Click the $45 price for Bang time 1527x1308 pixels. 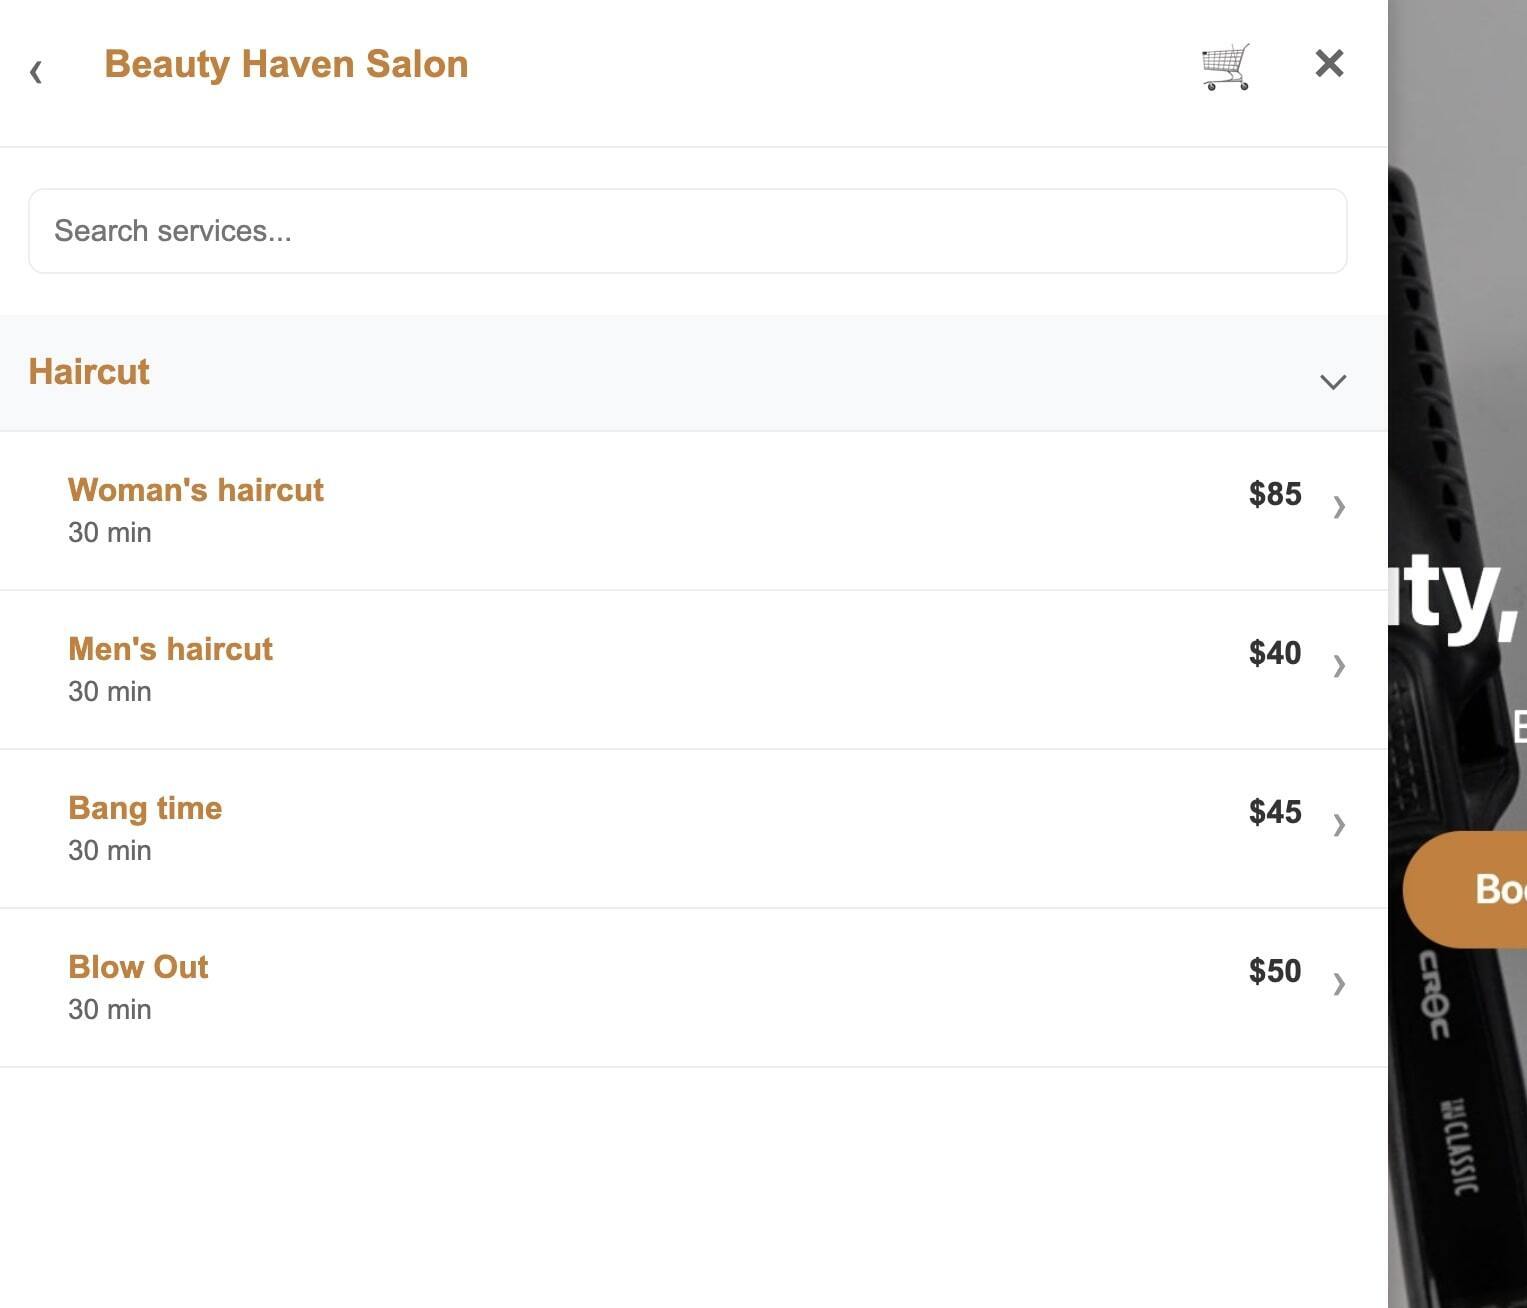[1274, 812]
